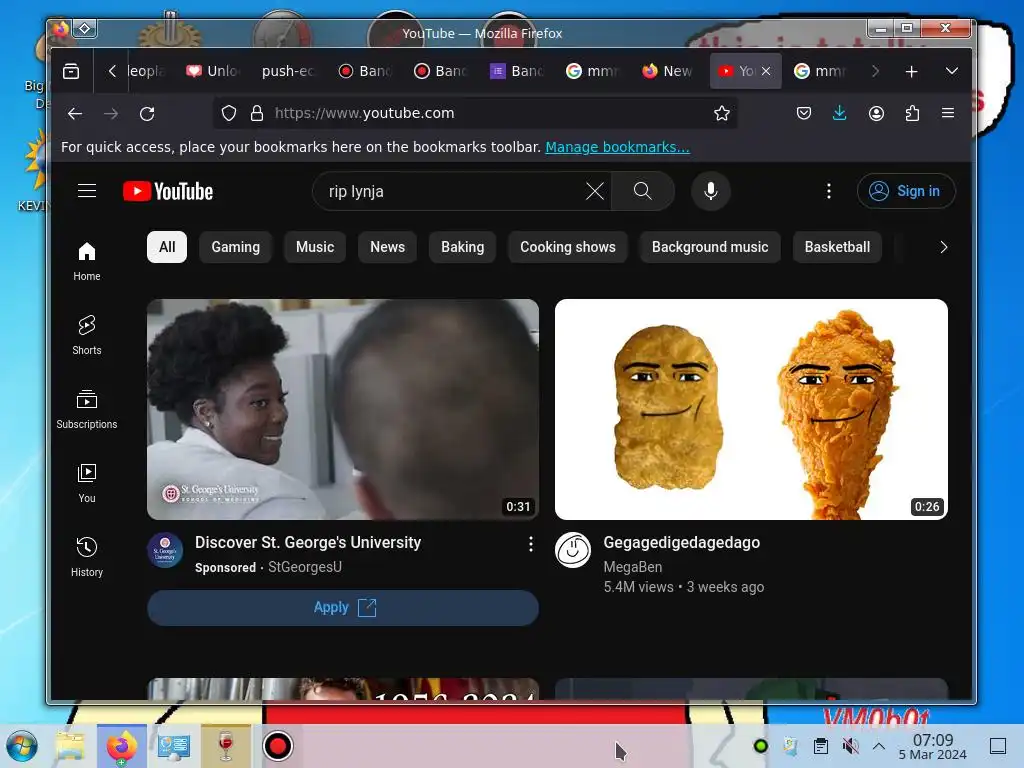Viewport: 1024px width, 768px height.
Task: Open the Discover St. George's University title
Action: [x=308, y=543]
